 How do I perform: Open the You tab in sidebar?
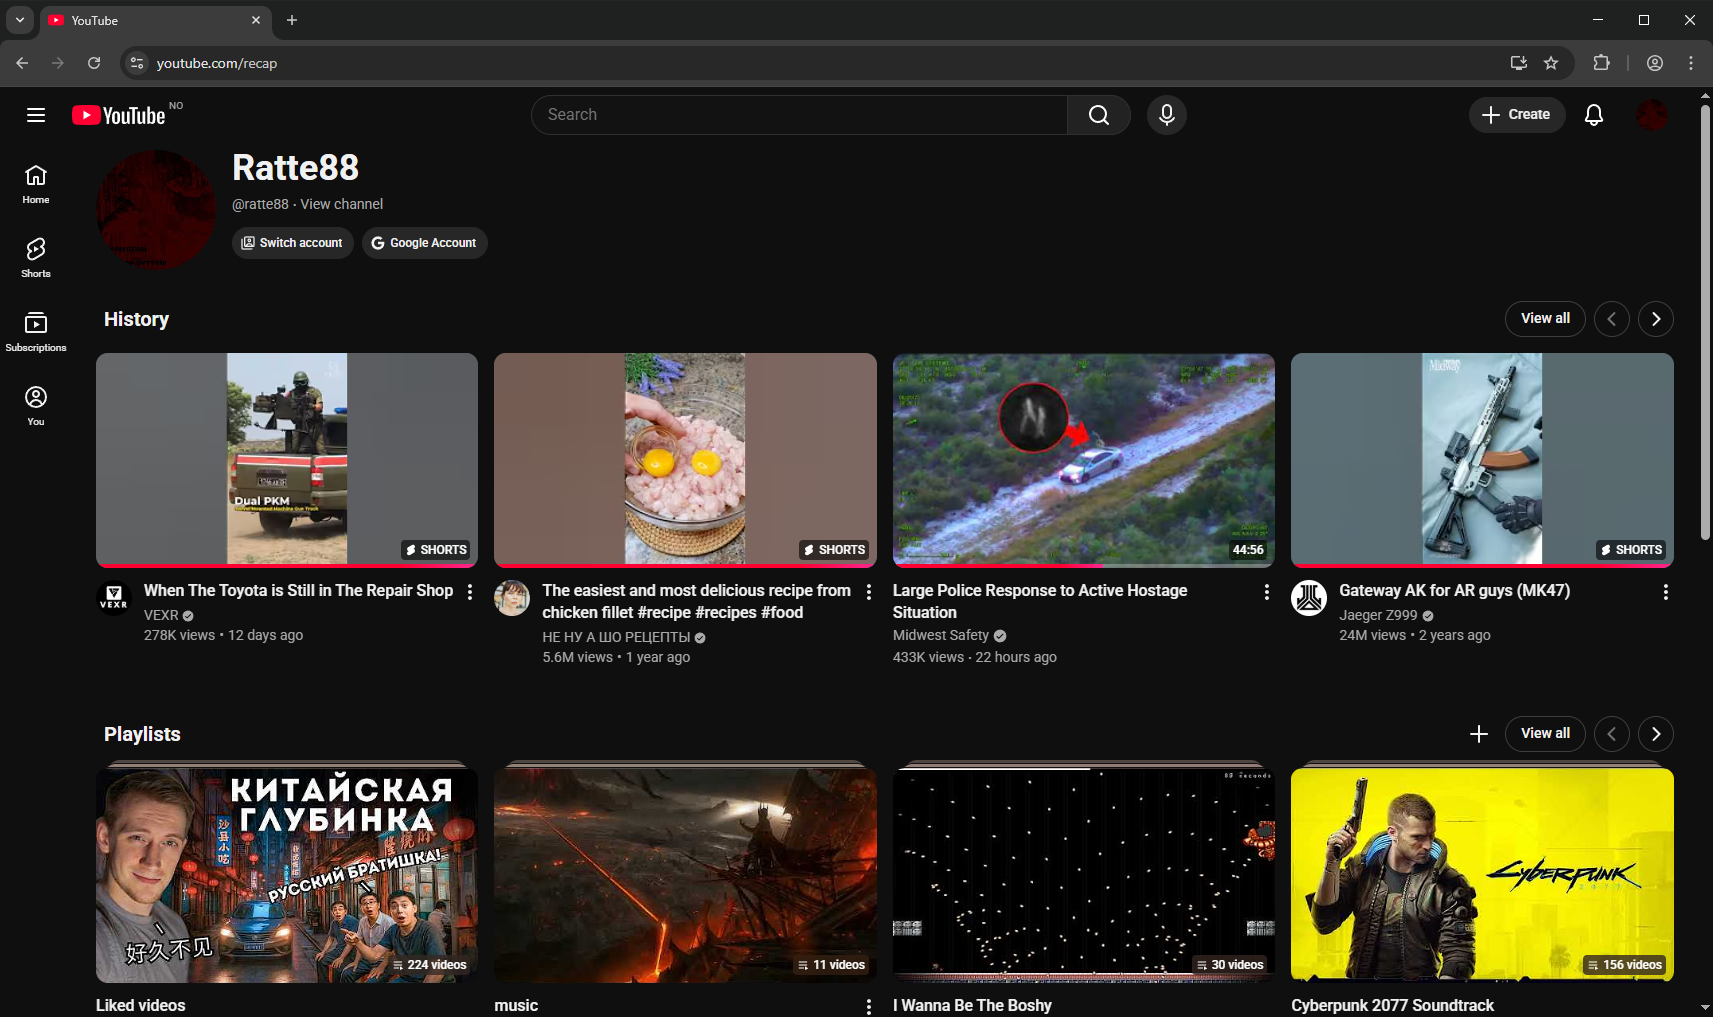click(36, 405)
